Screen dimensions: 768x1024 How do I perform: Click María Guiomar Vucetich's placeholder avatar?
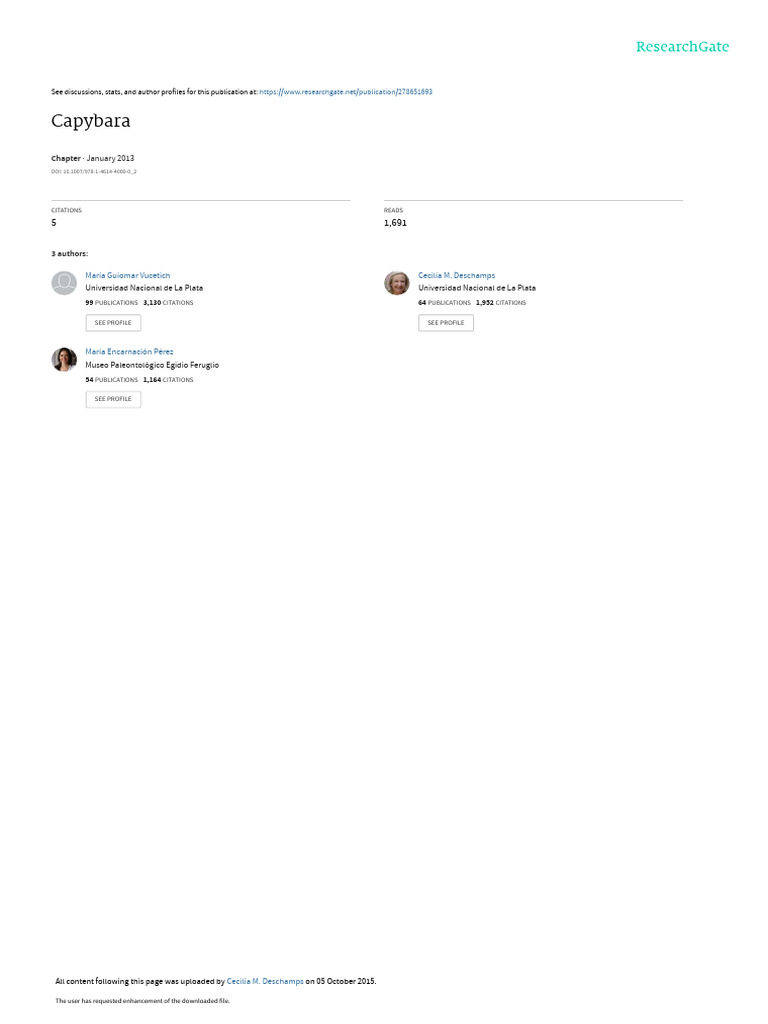coord(64,283)
